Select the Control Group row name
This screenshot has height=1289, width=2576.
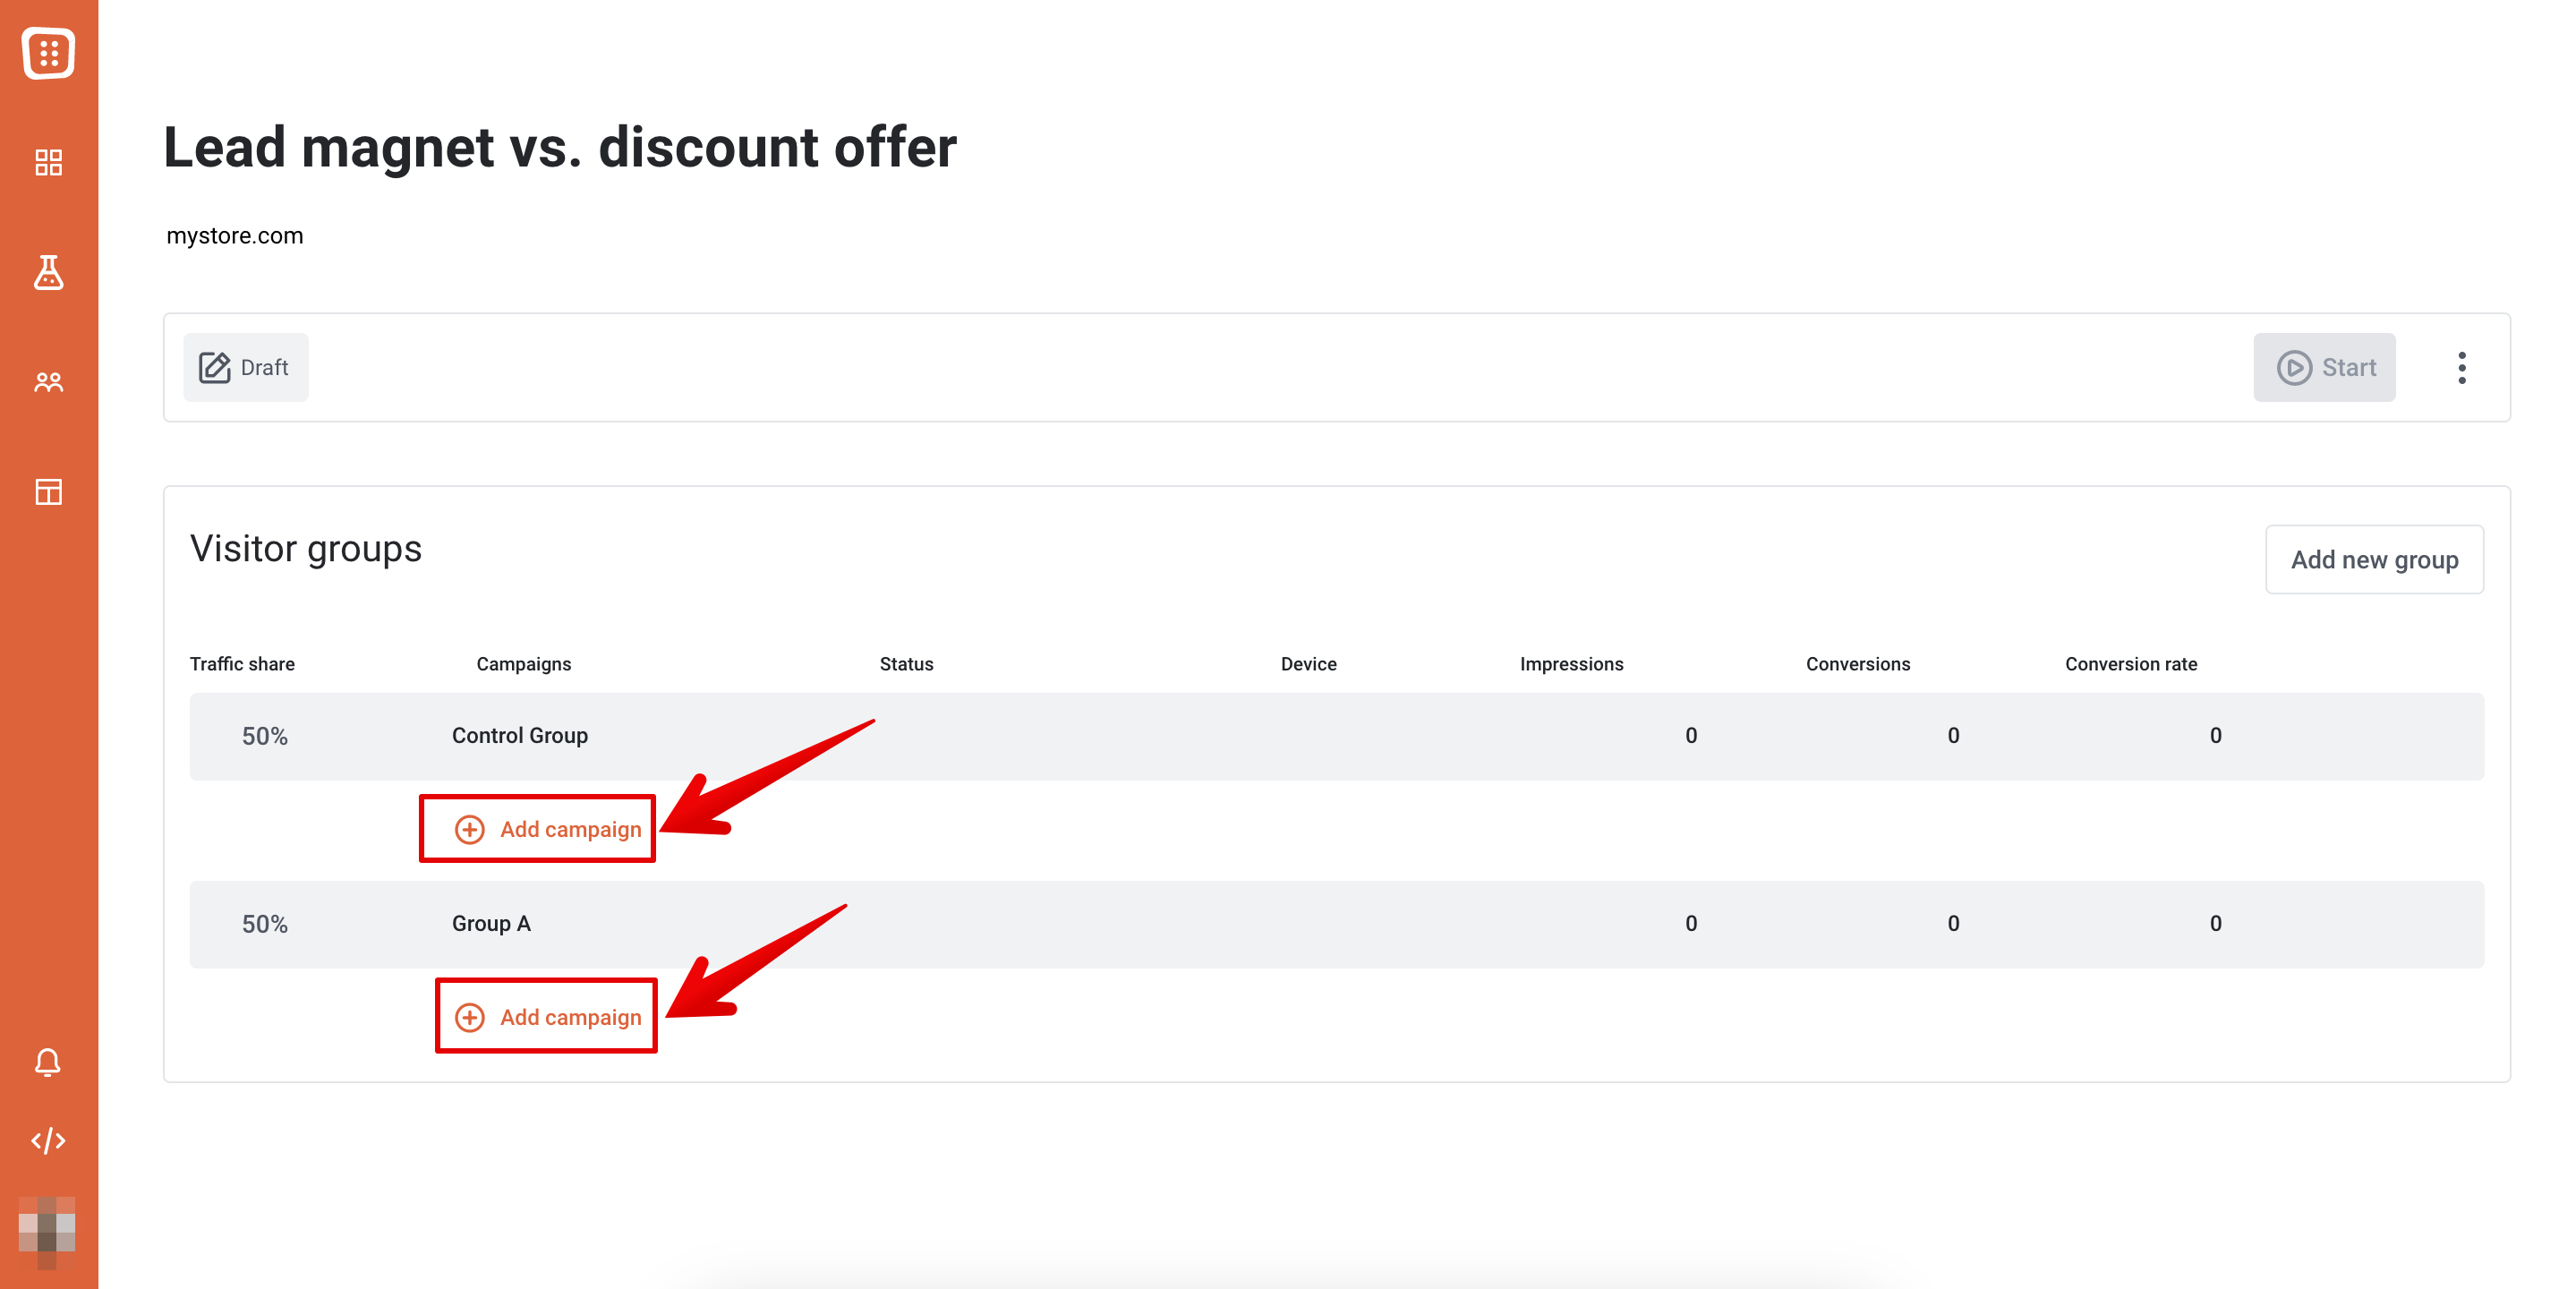pos(520,736)
